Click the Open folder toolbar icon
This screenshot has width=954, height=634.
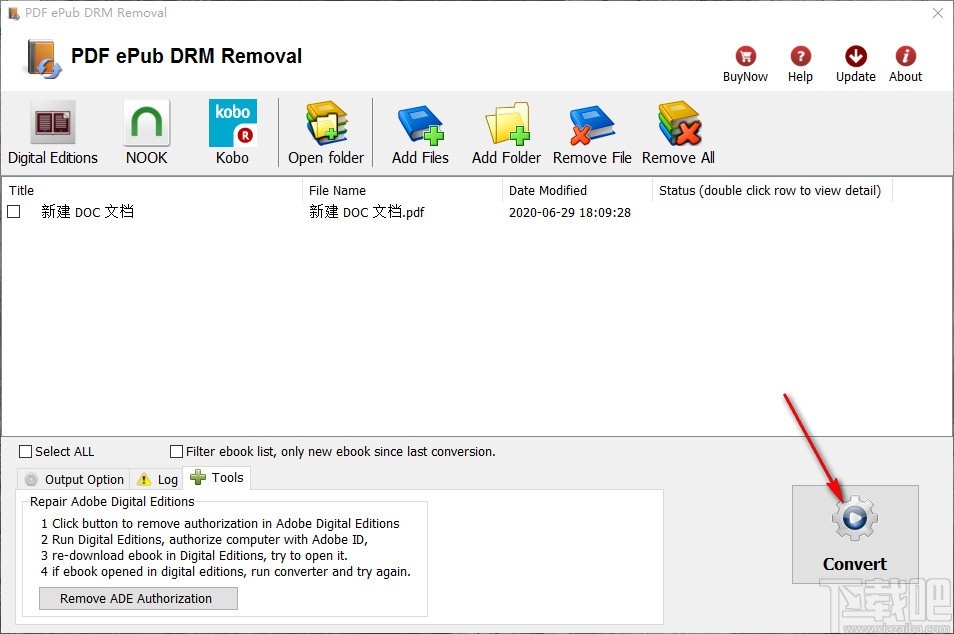[x=326, y=133]
